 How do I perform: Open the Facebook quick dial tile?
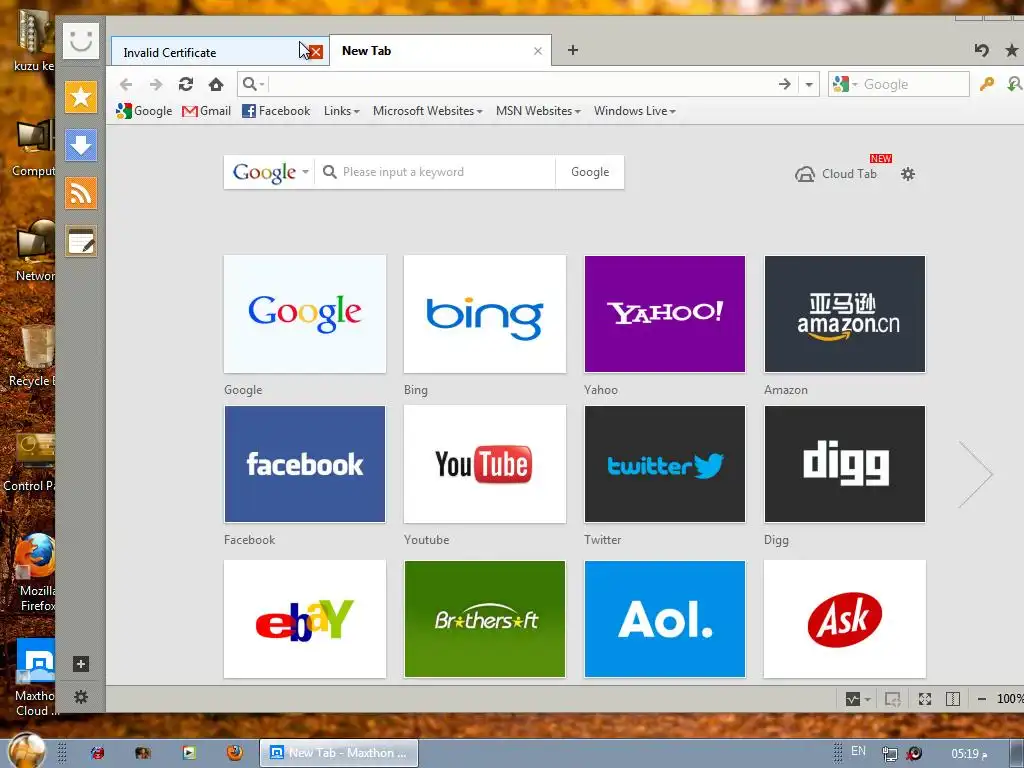tap(305, 464)
